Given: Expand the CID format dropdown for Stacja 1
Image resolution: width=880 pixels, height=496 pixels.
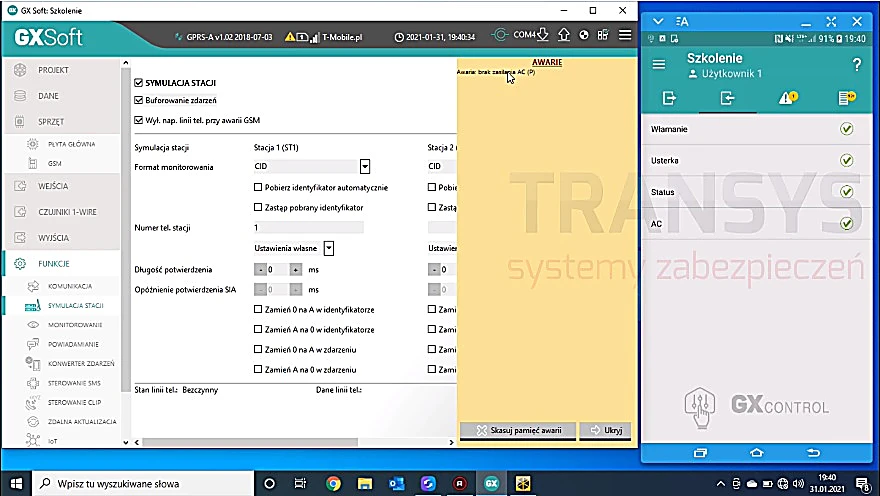Looking at the screenshot, I should (365, 166).
